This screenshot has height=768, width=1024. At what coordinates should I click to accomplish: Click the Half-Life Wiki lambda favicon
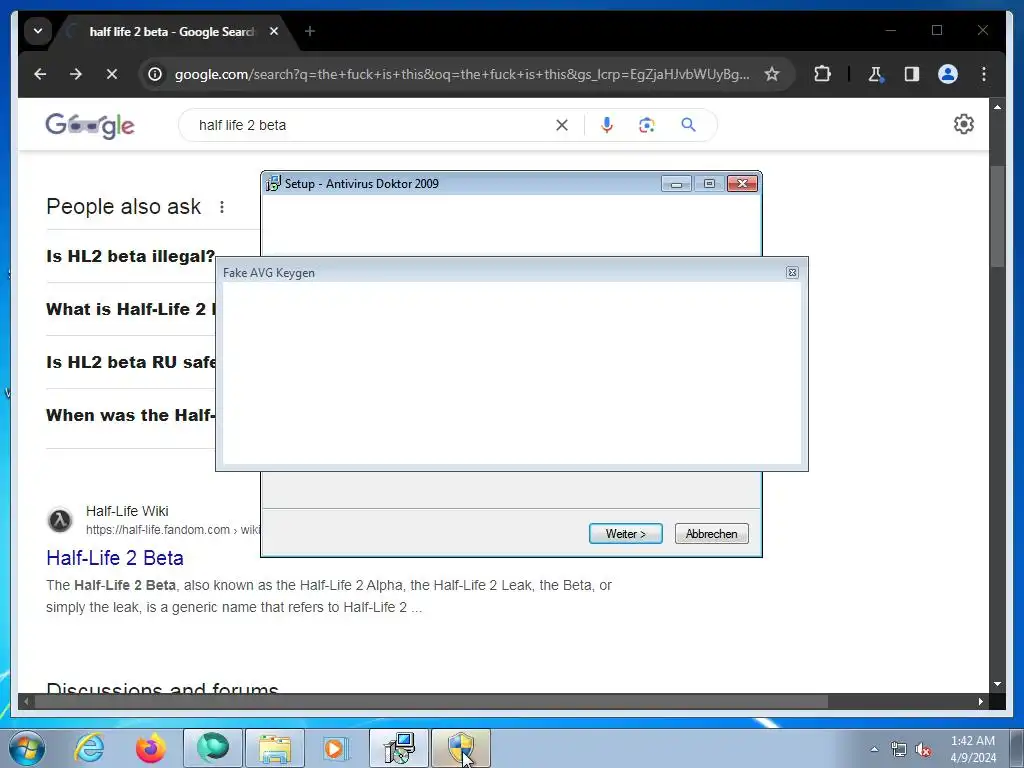click(60, 520)
